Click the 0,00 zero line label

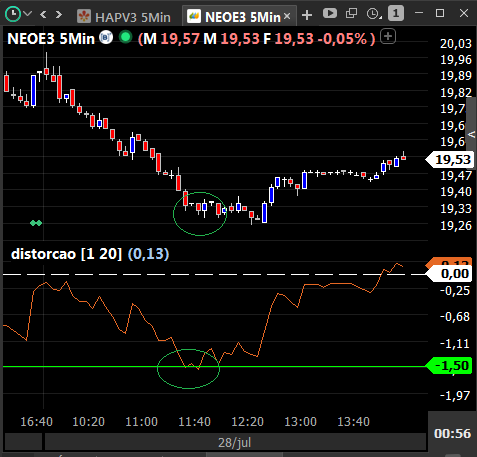(x=450, y=274)
